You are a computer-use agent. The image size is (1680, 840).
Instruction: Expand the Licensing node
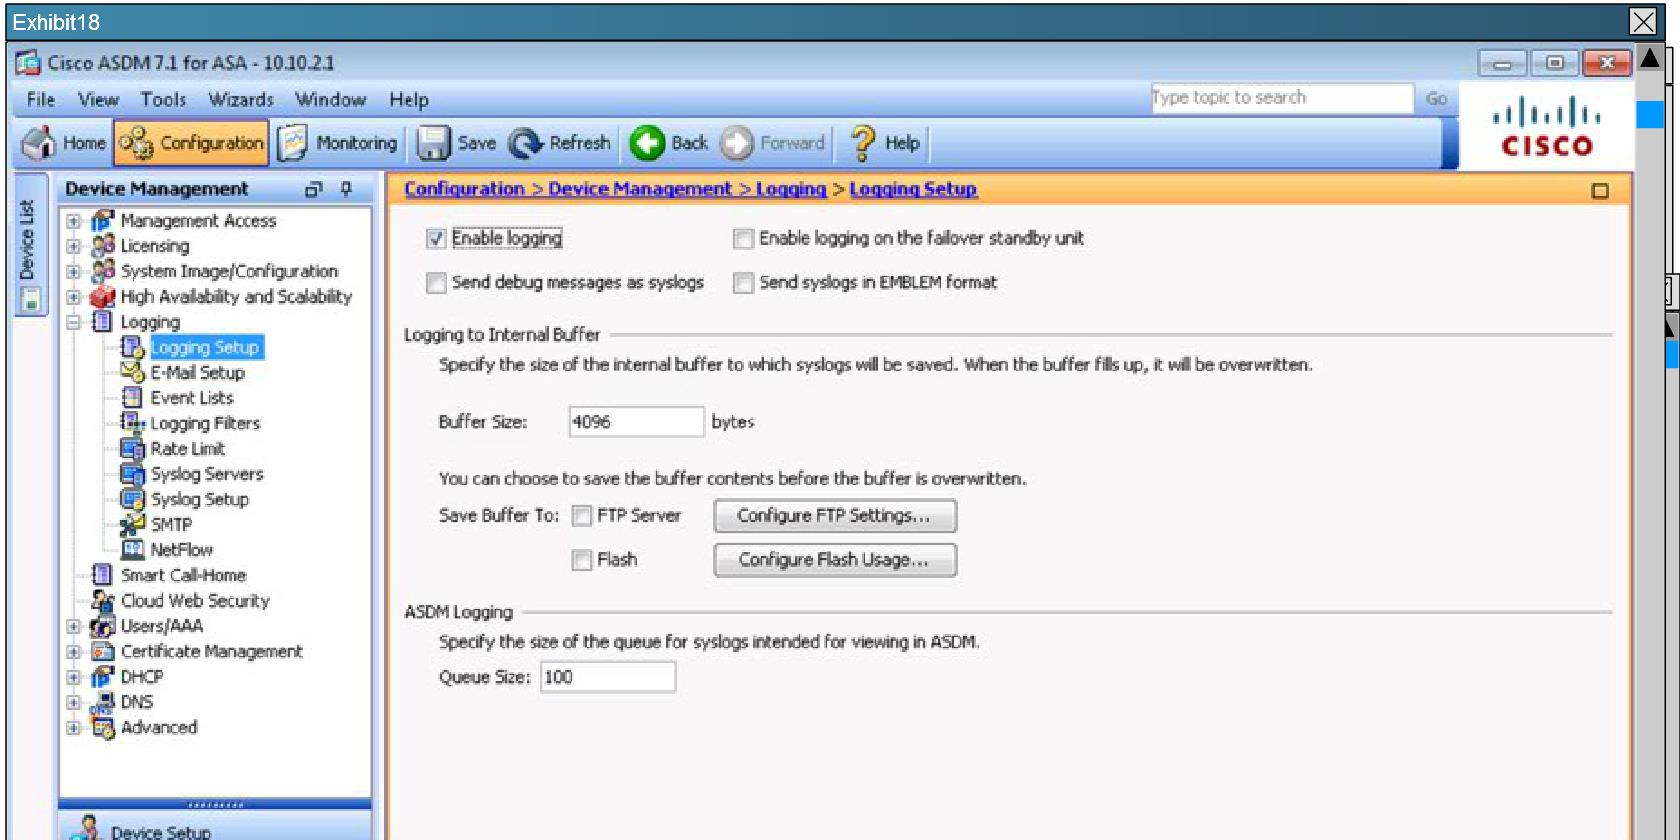tap(73, 245)
